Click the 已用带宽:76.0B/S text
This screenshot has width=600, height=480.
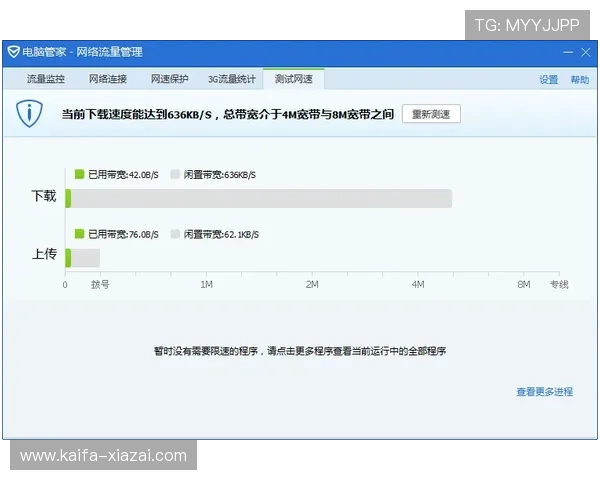[123, 234]
